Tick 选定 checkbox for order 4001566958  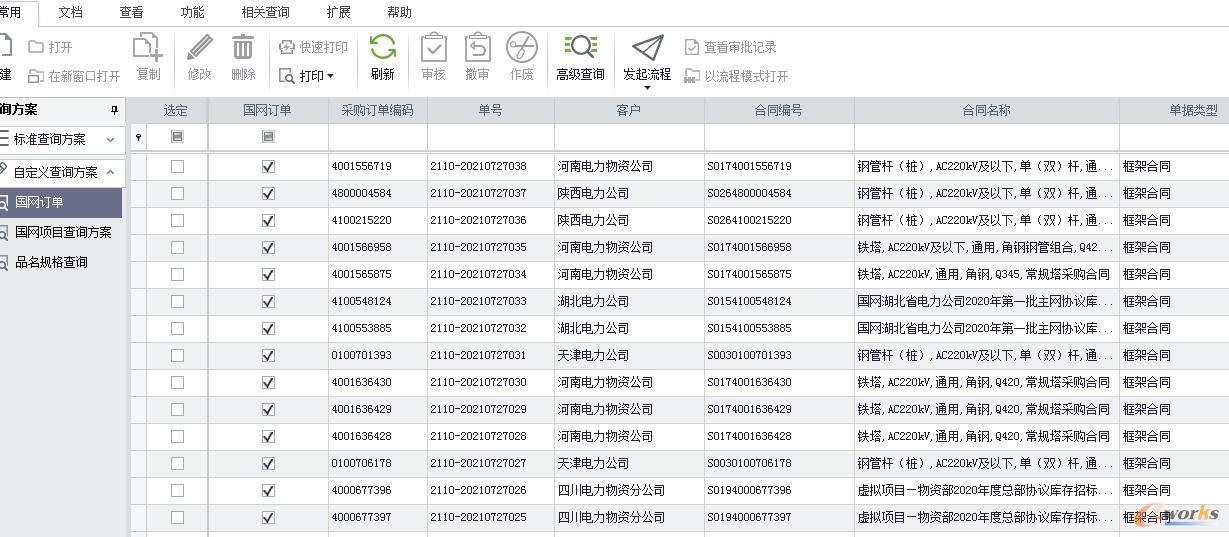click(x=177, y=247)
